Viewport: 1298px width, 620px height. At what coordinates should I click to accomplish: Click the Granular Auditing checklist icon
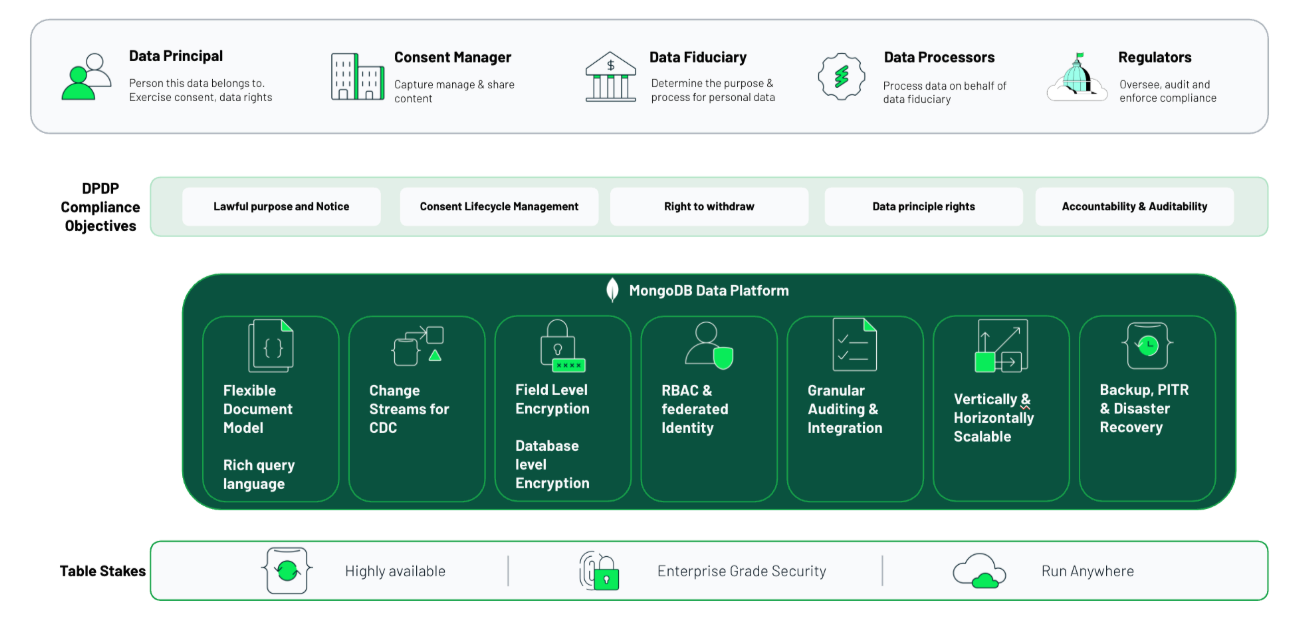point(855,346)
